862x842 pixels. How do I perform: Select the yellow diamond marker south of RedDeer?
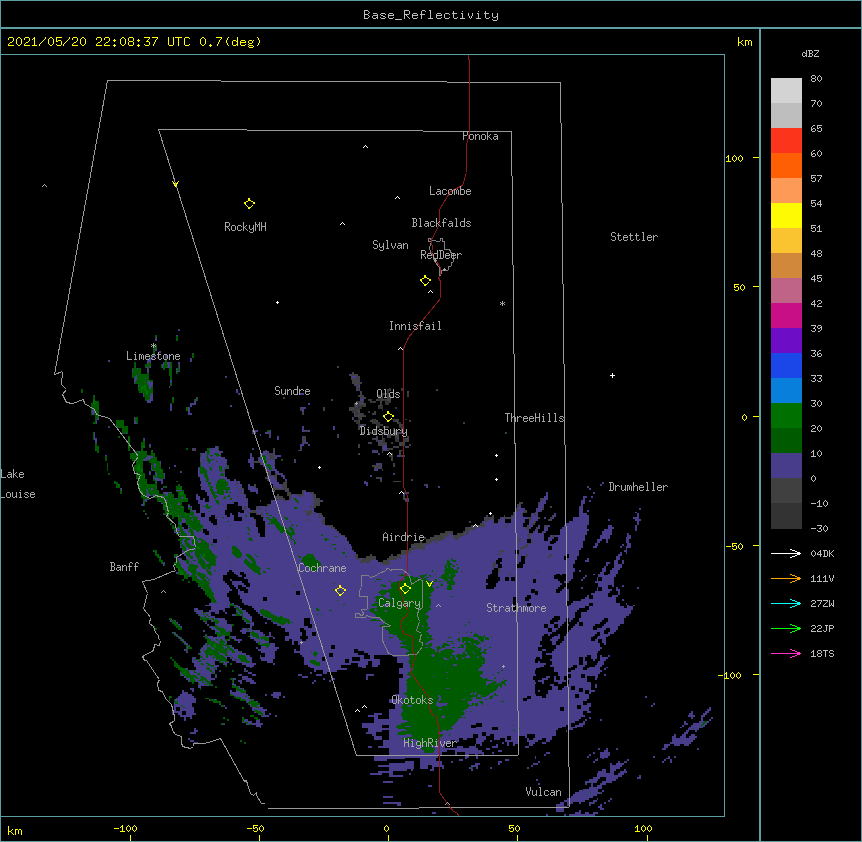(425, 281)
